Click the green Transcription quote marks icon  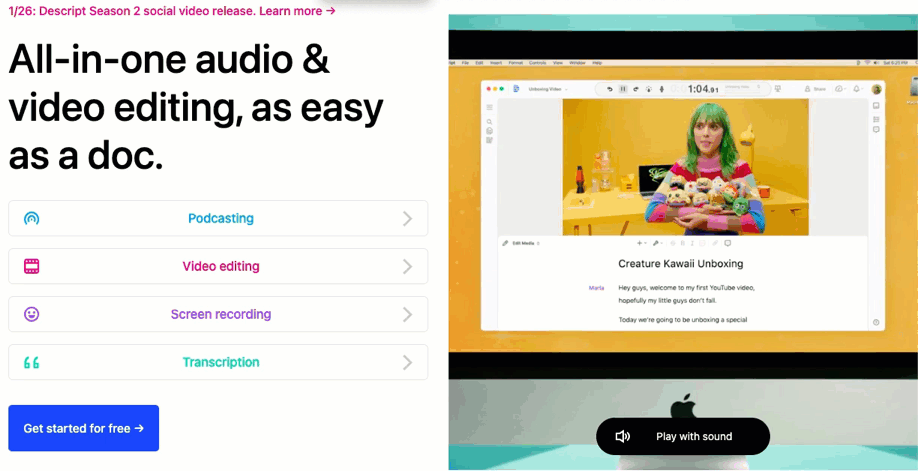pos(32,363)
